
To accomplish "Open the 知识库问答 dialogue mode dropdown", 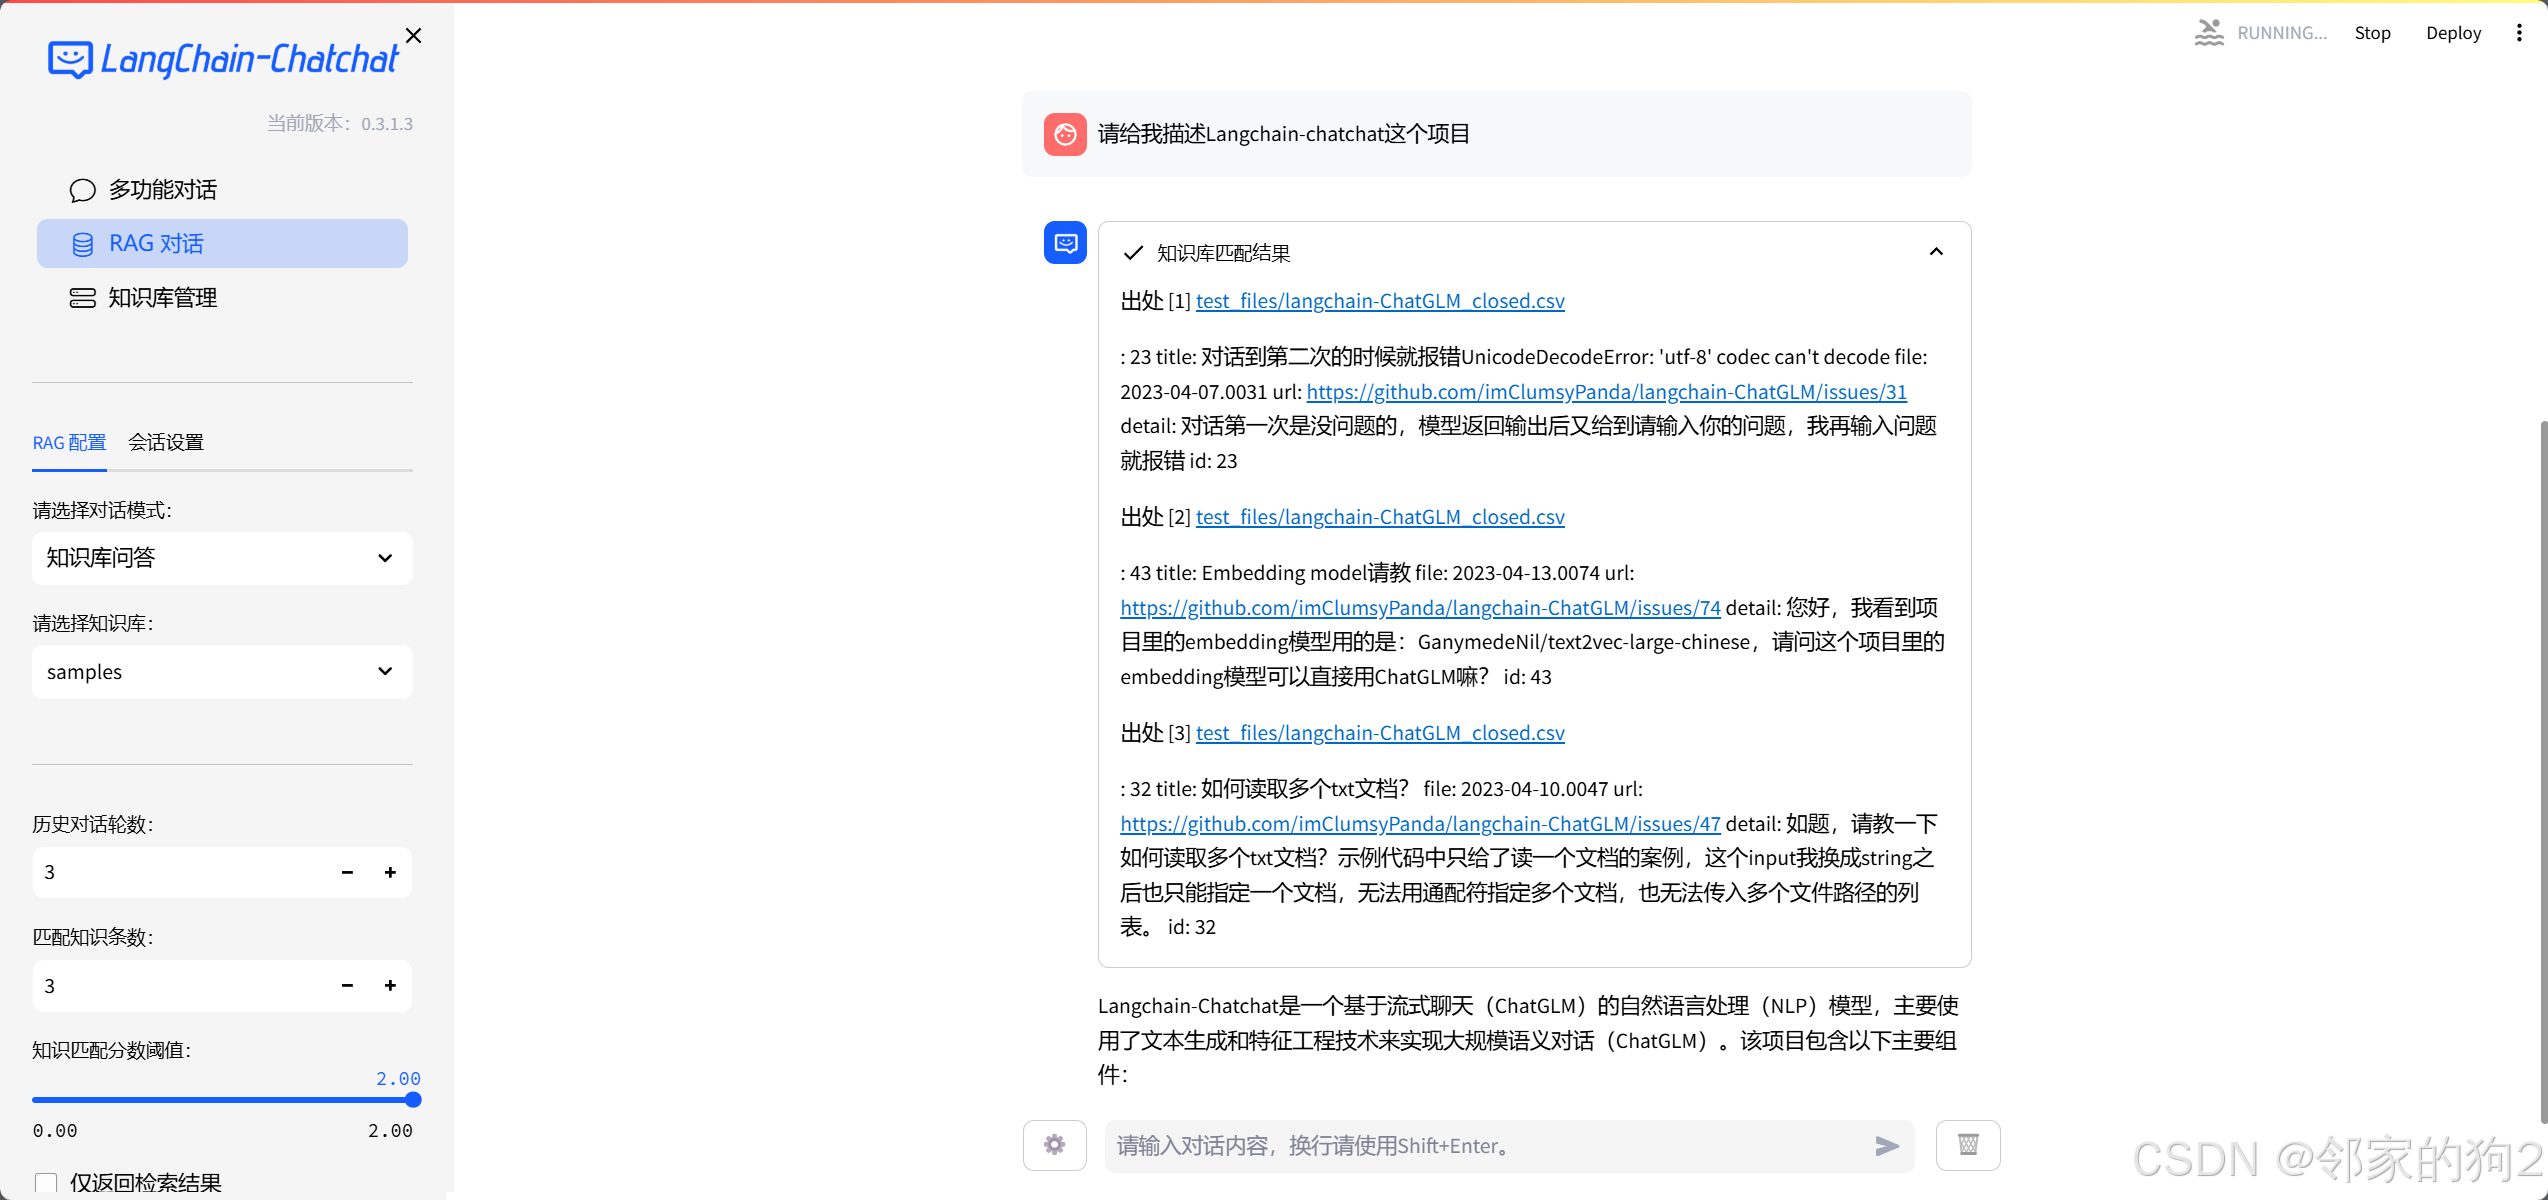I will [x=222, y=558].
